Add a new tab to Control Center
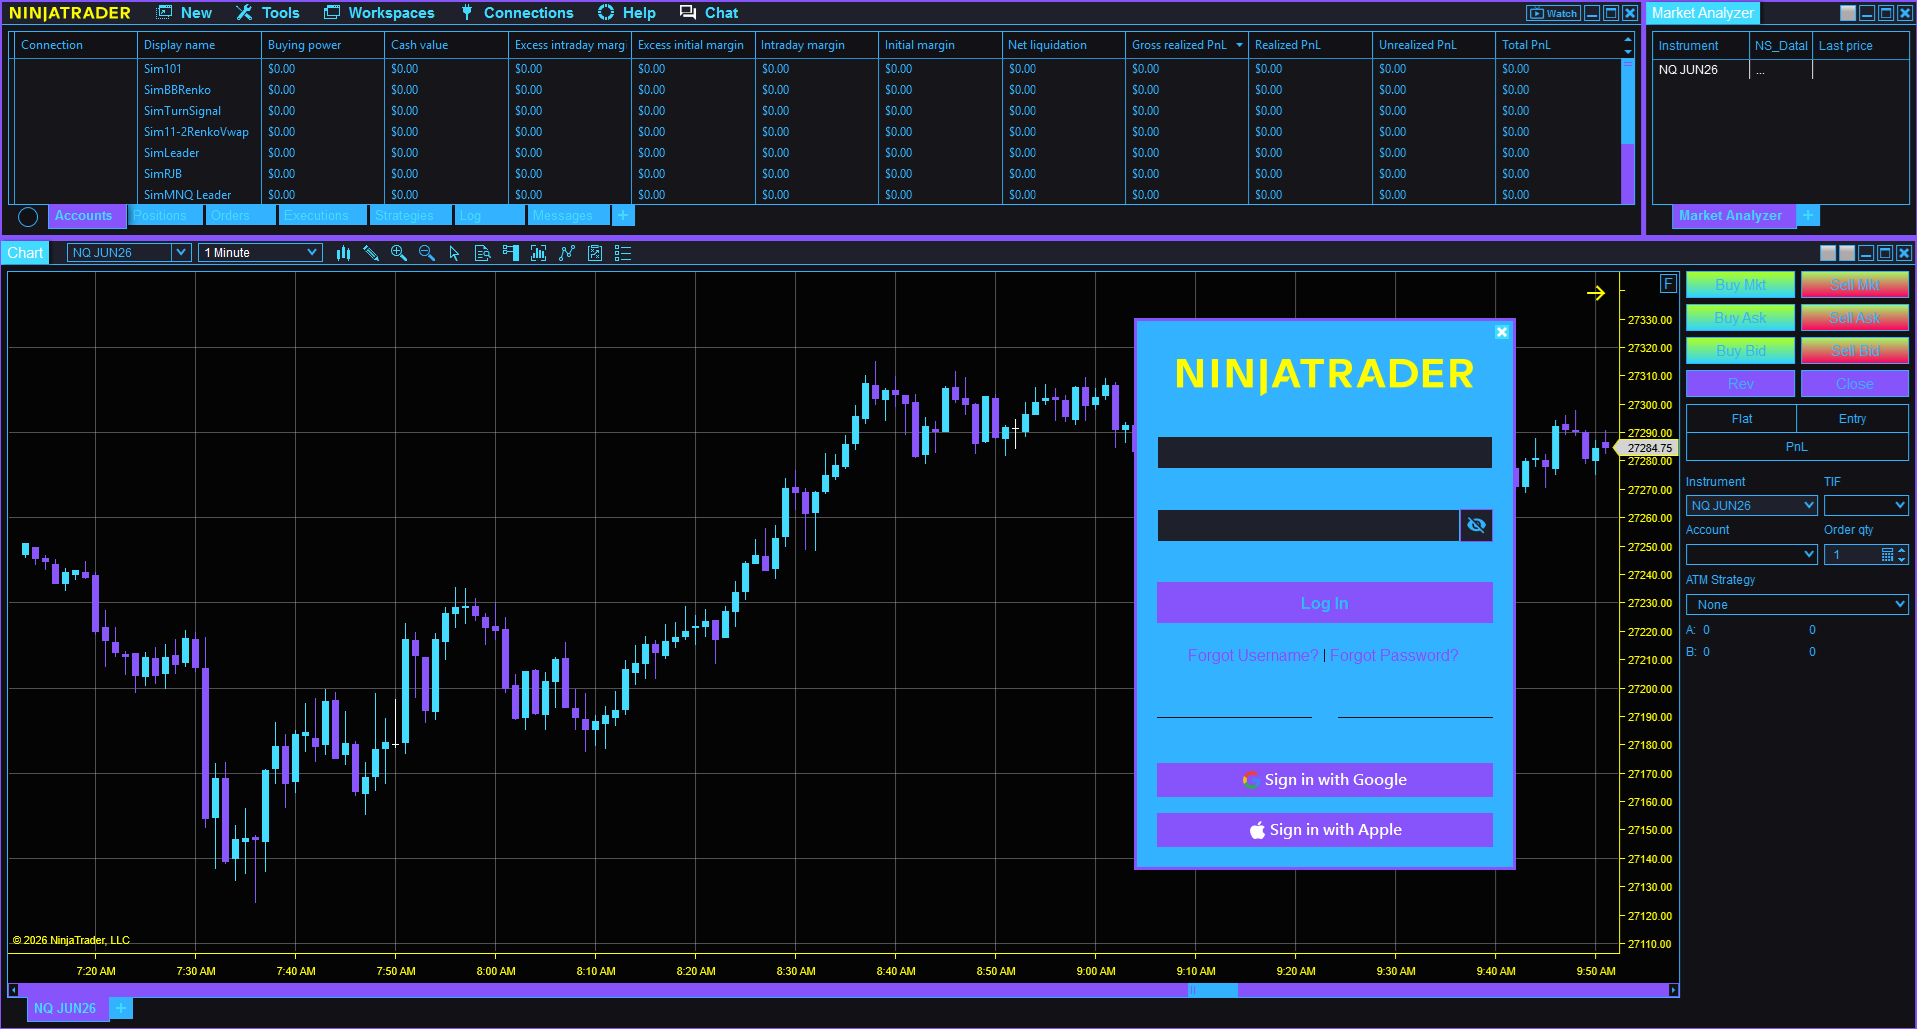This screenshot has height=1029, width=1917. (x=623, y=216)
